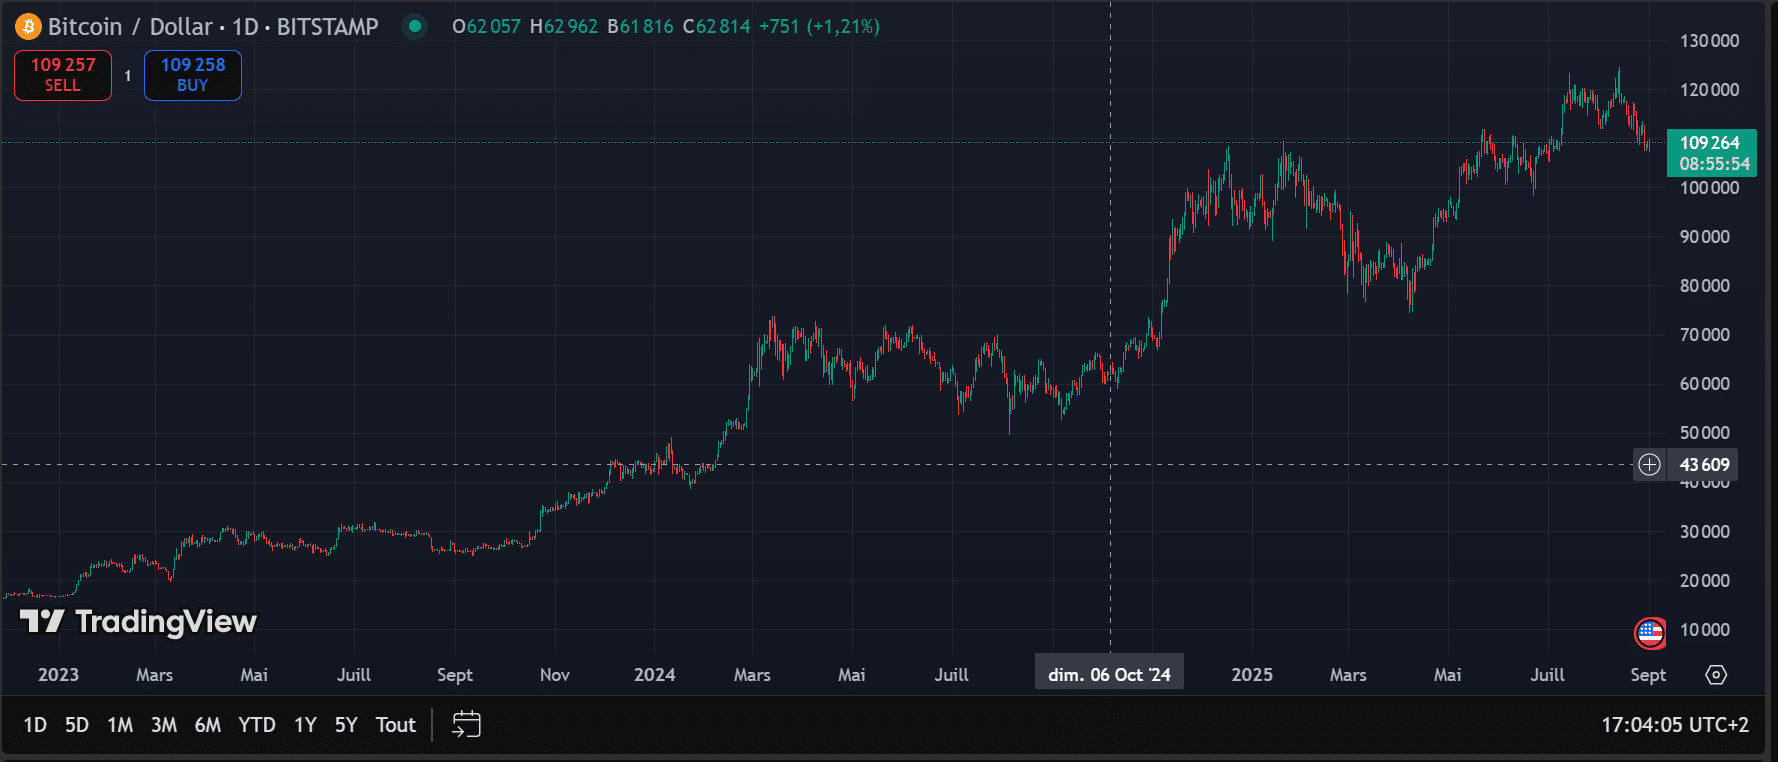The height and width of the screenshot is (762, 1778).
Task: Select the Tout (all) time range
Action: (395, 725)
